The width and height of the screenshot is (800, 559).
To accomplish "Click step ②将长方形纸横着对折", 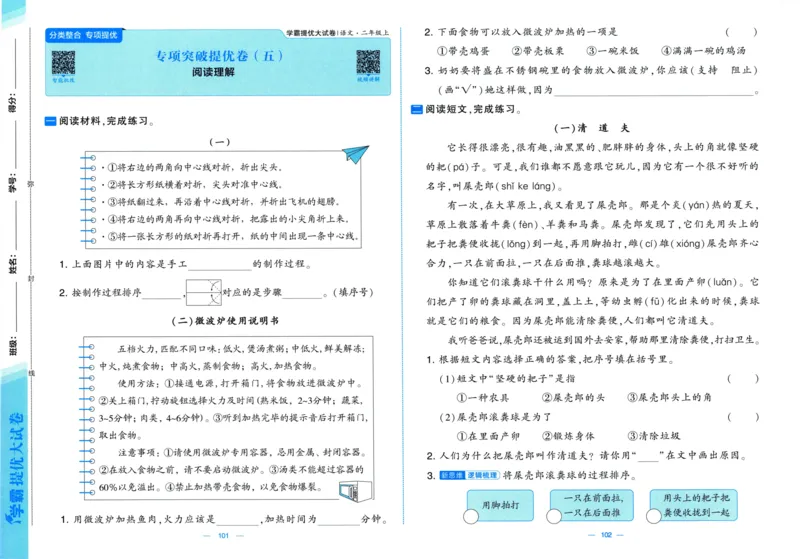I will click(195, 185).
